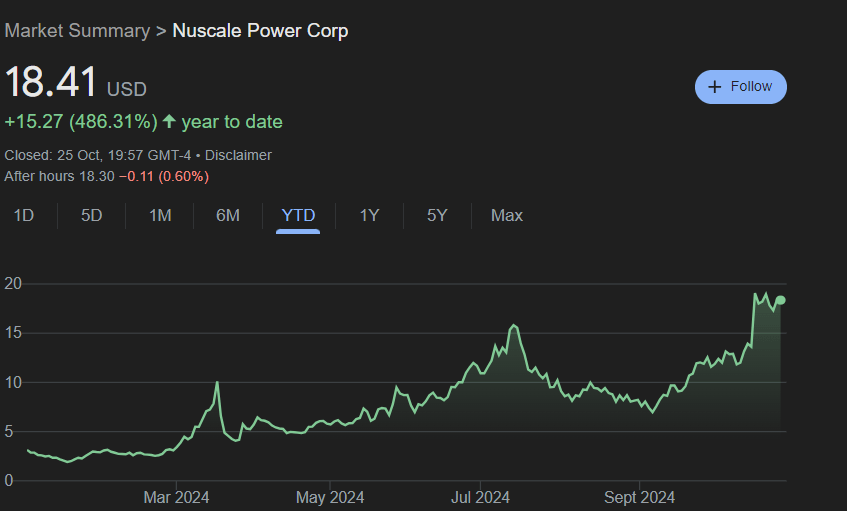Select the 1D time range tab
The width and height of the screenshot is (847, 511).
pyautogui.click(x=24, y=216)
